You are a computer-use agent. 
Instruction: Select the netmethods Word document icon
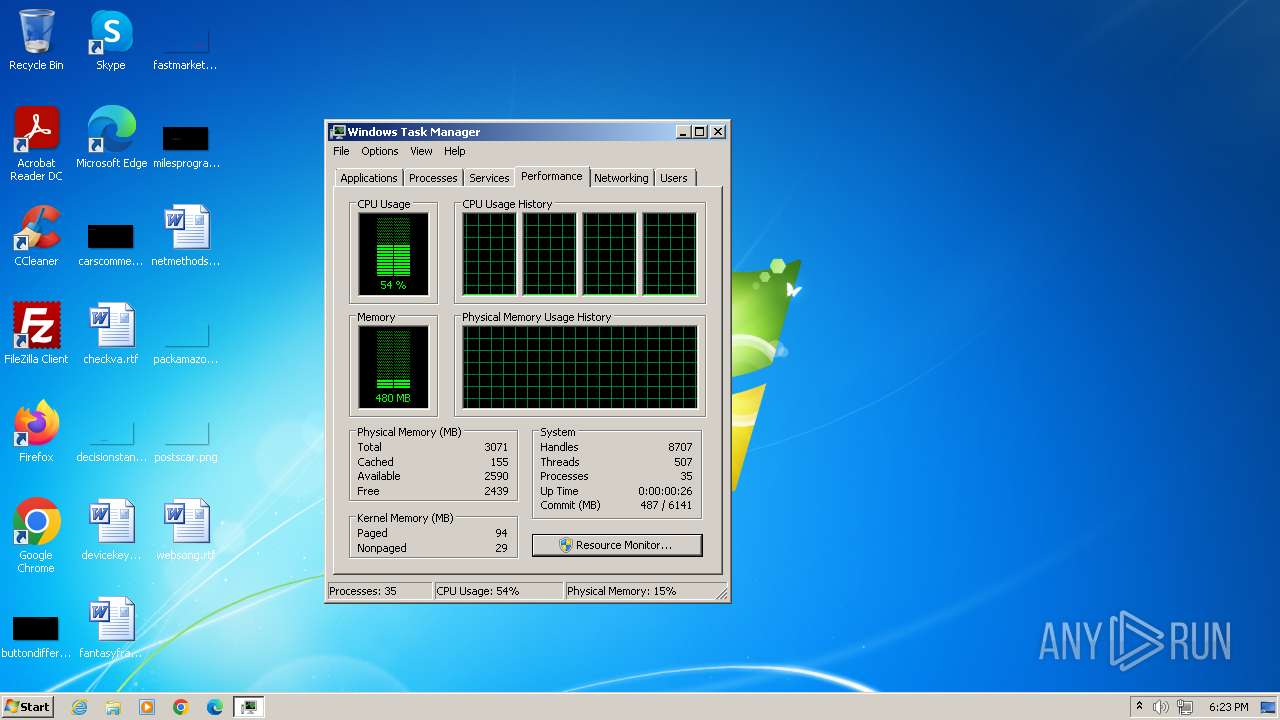pyautogui.click(x=185, y=235)
